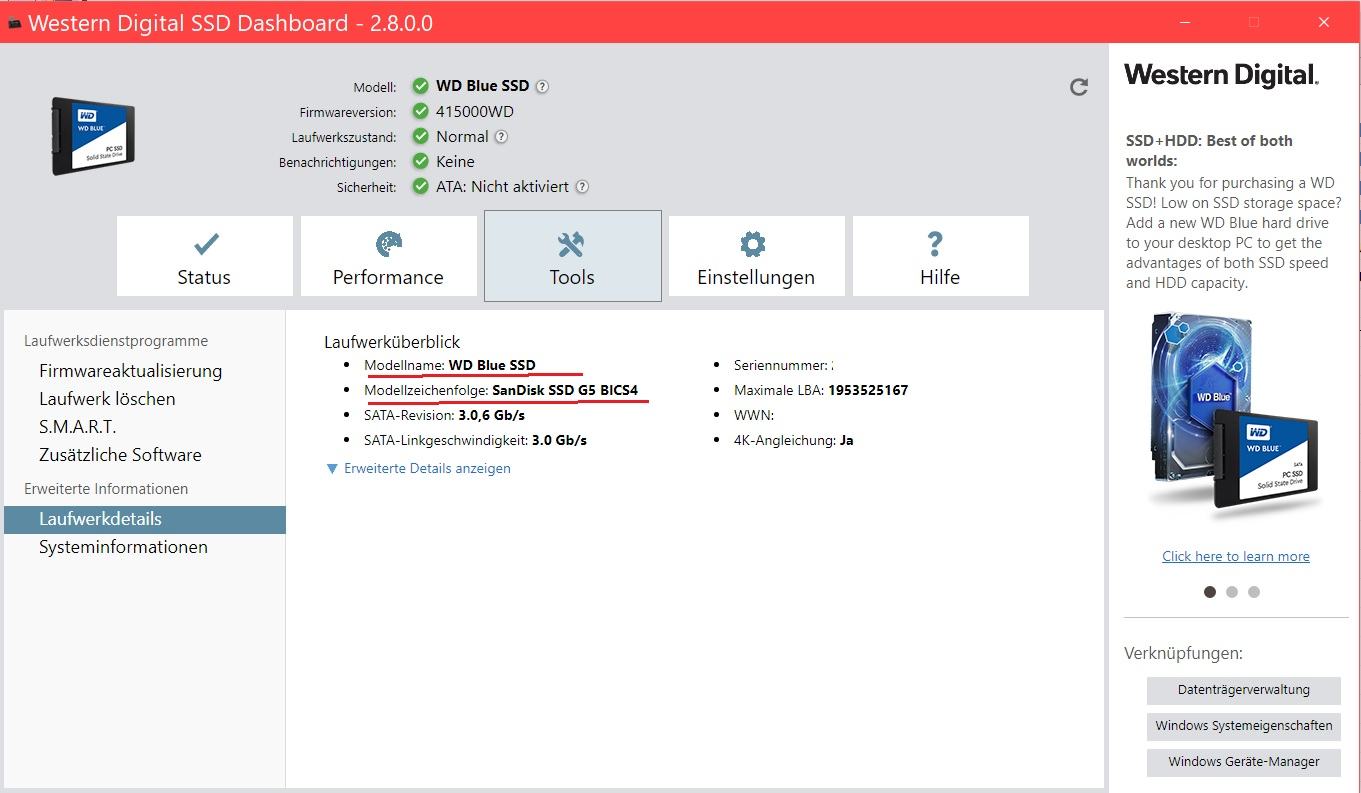Open Firmwareaktualisierung in the sidebar
The height and width of the screenshot is (793, 1361).
pos(130,371)
